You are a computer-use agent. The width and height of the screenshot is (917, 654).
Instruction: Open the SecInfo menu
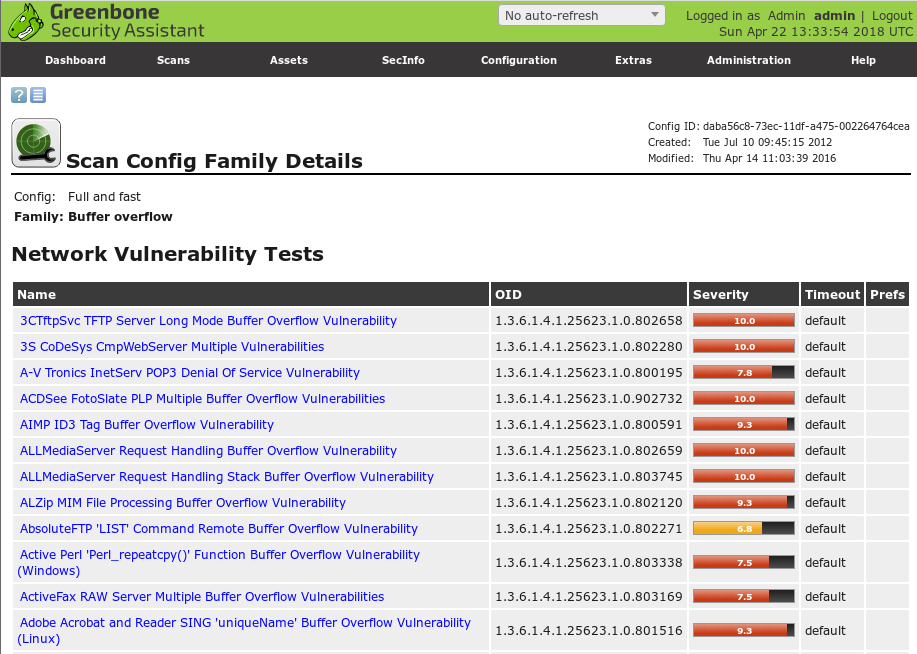[x=403, y=60]
